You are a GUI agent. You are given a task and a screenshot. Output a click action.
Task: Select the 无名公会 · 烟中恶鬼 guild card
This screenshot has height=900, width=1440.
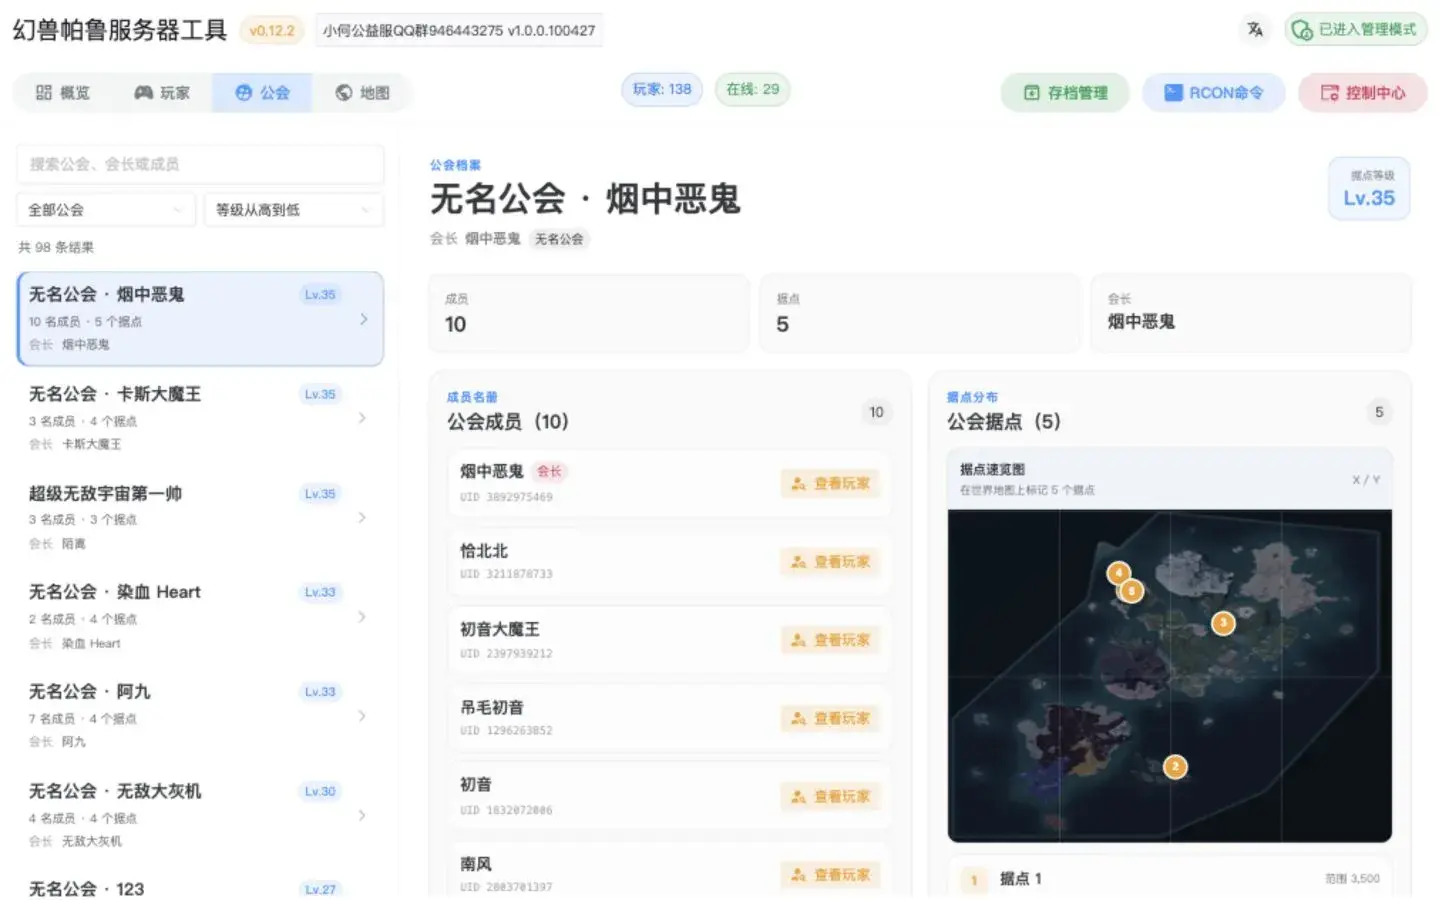(x=200, y=318)
